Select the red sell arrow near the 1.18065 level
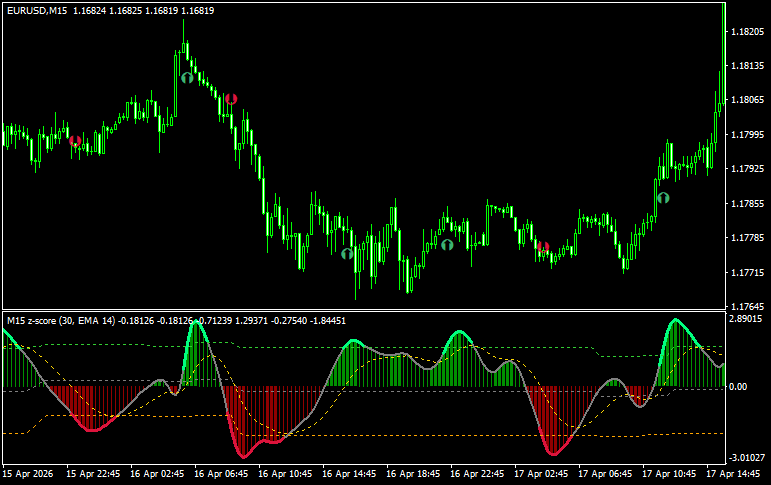This screenshot has height=485, width=771. click(x=231, y=98)
